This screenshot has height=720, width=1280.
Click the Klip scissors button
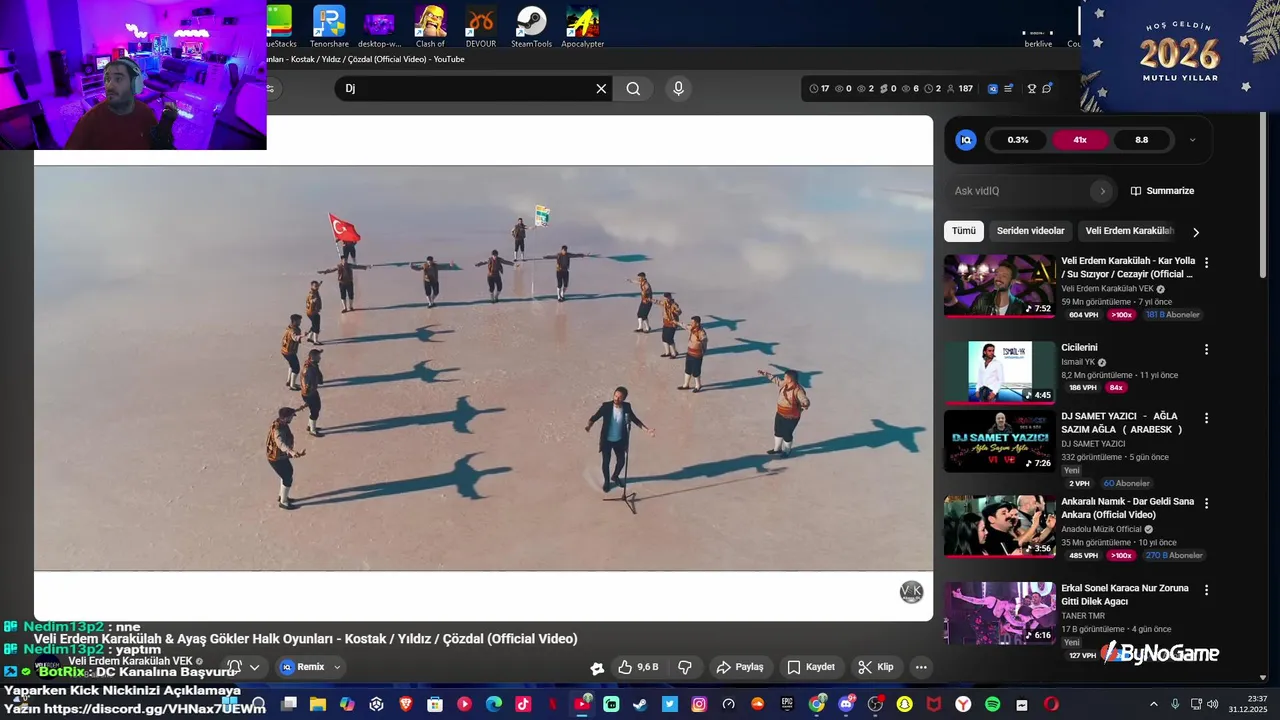coord(876,667)
